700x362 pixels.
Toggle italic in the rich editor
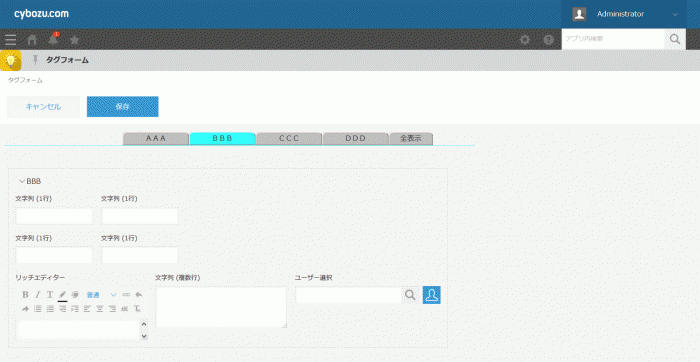38,295
